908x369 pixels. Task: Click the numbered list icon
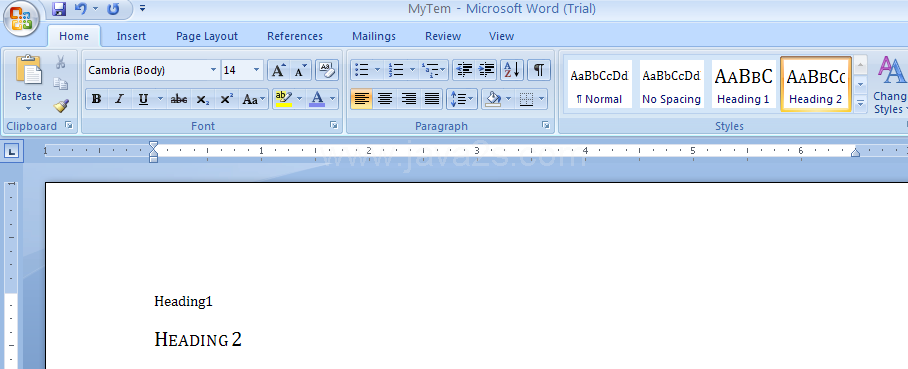pyautogui.click(x=397, y=70)
